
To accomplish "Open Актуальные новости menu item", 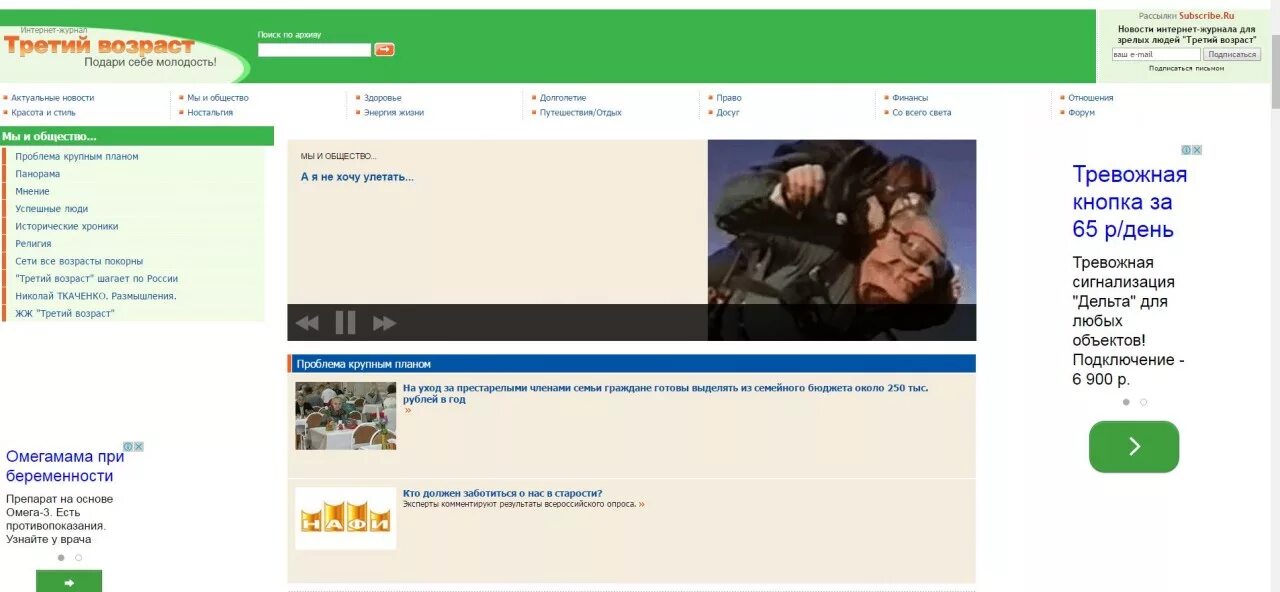I will [x=53, y=98].
